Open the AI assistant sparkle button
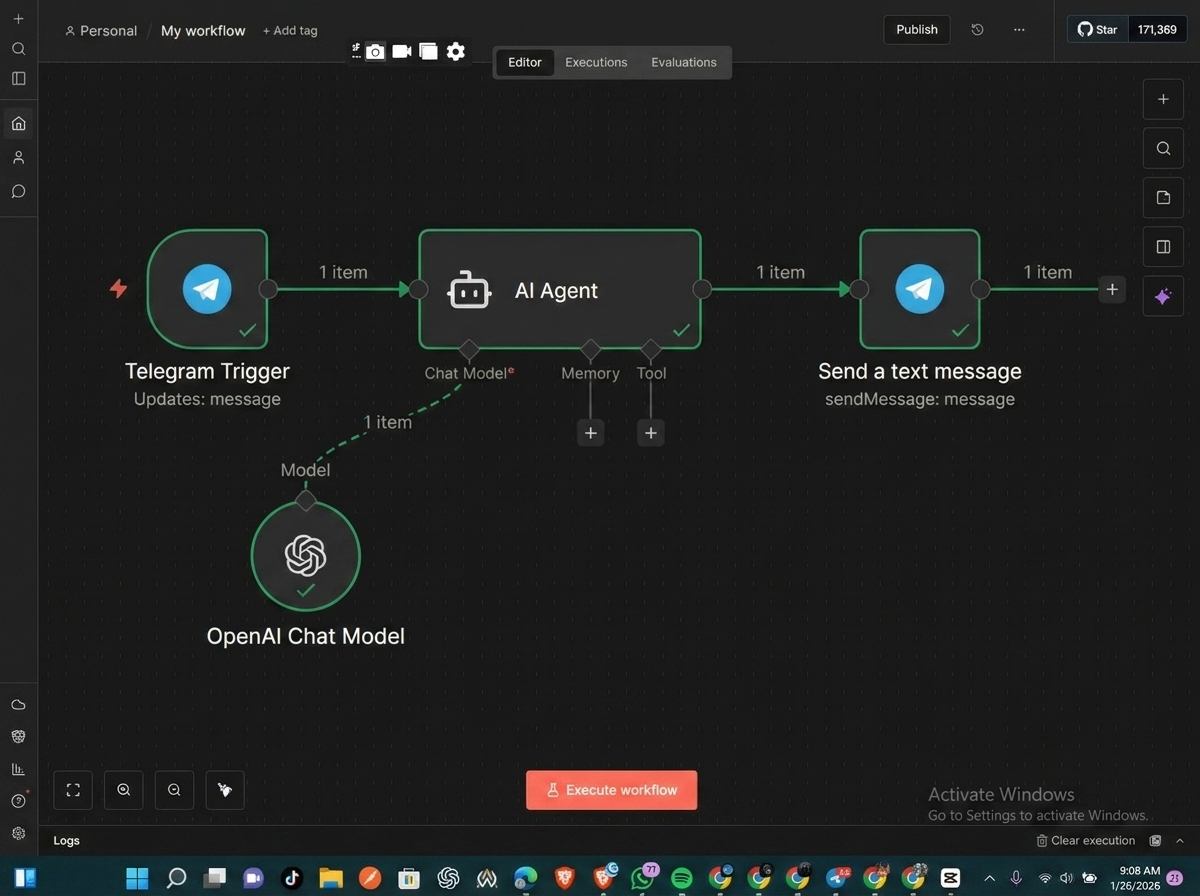The height and width of the screenshot is (896, 1200). click(1163, 297)
